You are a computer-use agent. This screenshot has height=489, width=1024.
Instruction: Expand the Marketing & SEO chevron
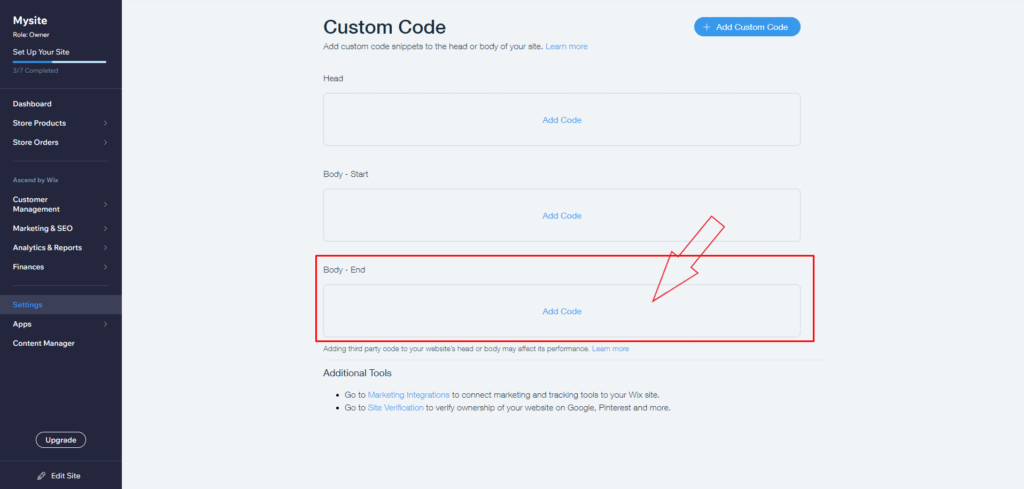tap(105, 229)
